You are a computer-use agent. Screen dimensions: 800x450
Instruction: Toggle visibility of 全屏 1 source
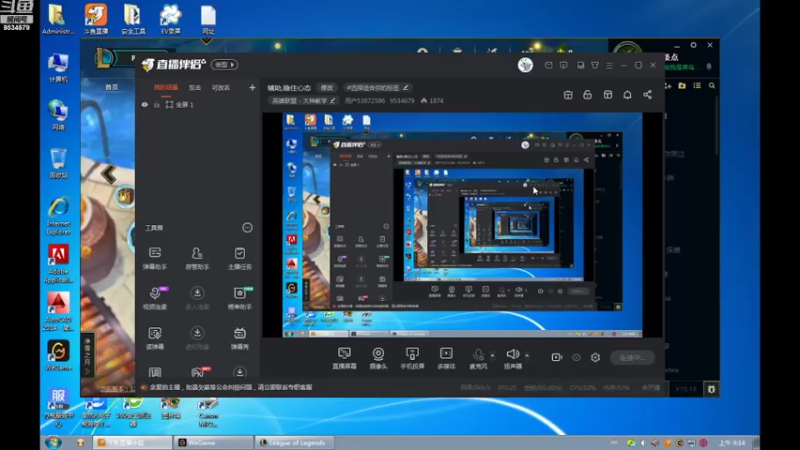(x=145, y=105)
